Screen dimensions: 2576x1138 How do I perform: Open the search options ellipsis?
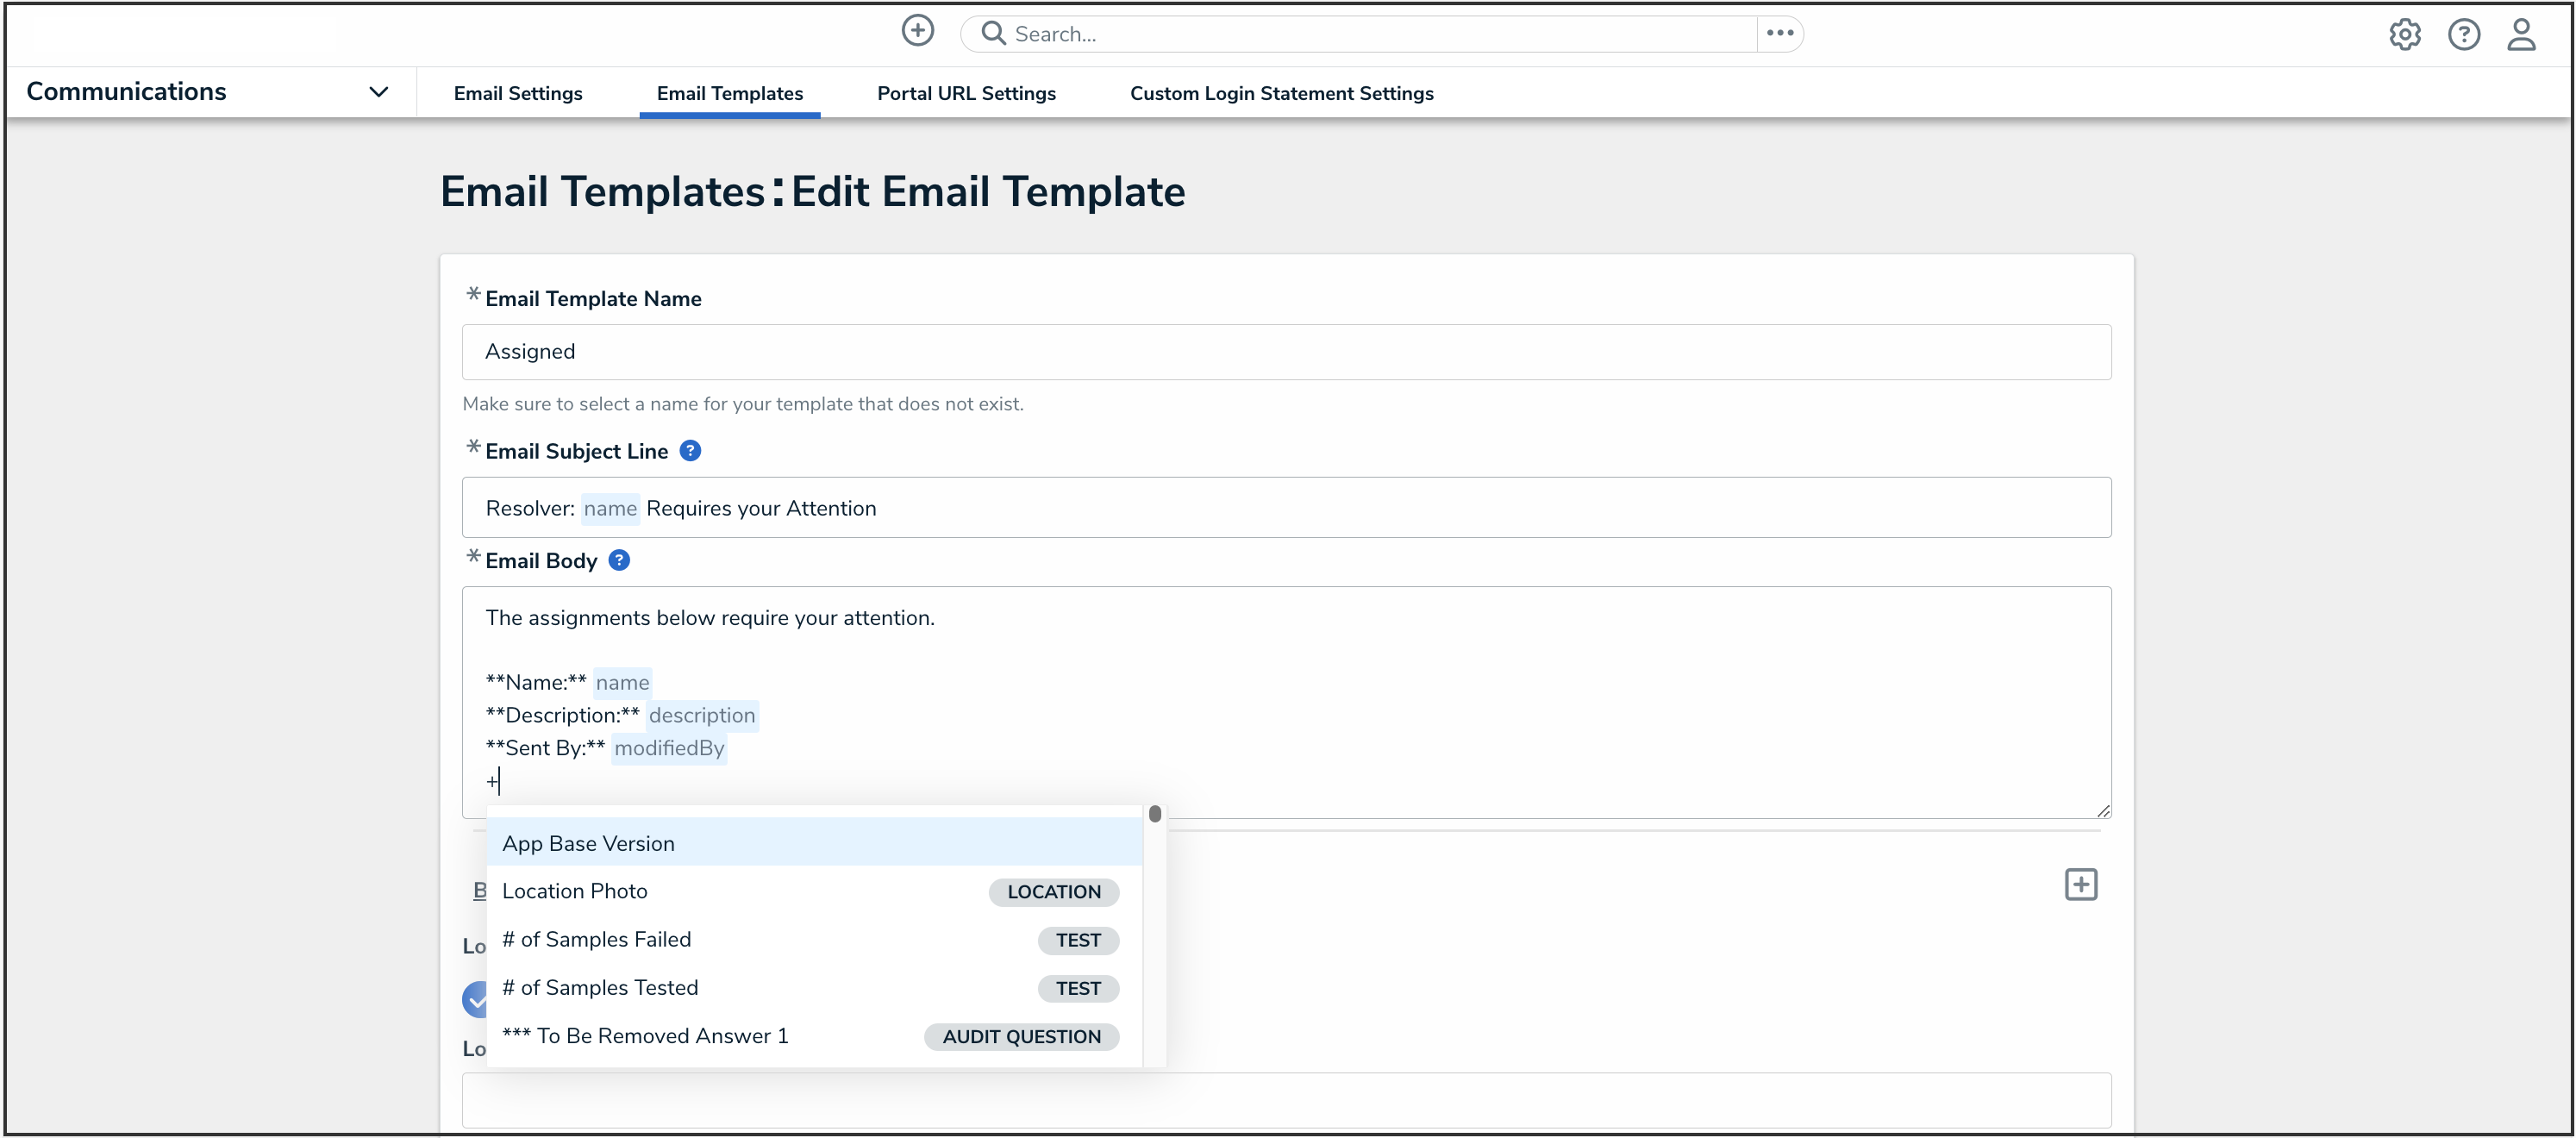1779,34
